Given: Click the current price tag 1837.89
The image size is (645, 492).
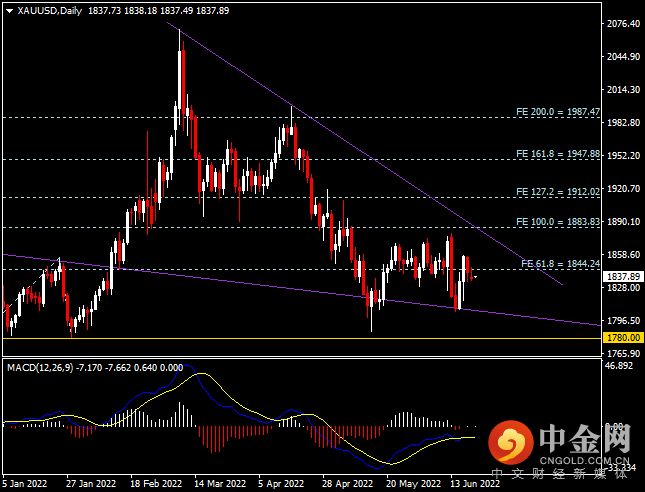Looking at the screenshot, I should pyautogui.click(x=623, y=276).
